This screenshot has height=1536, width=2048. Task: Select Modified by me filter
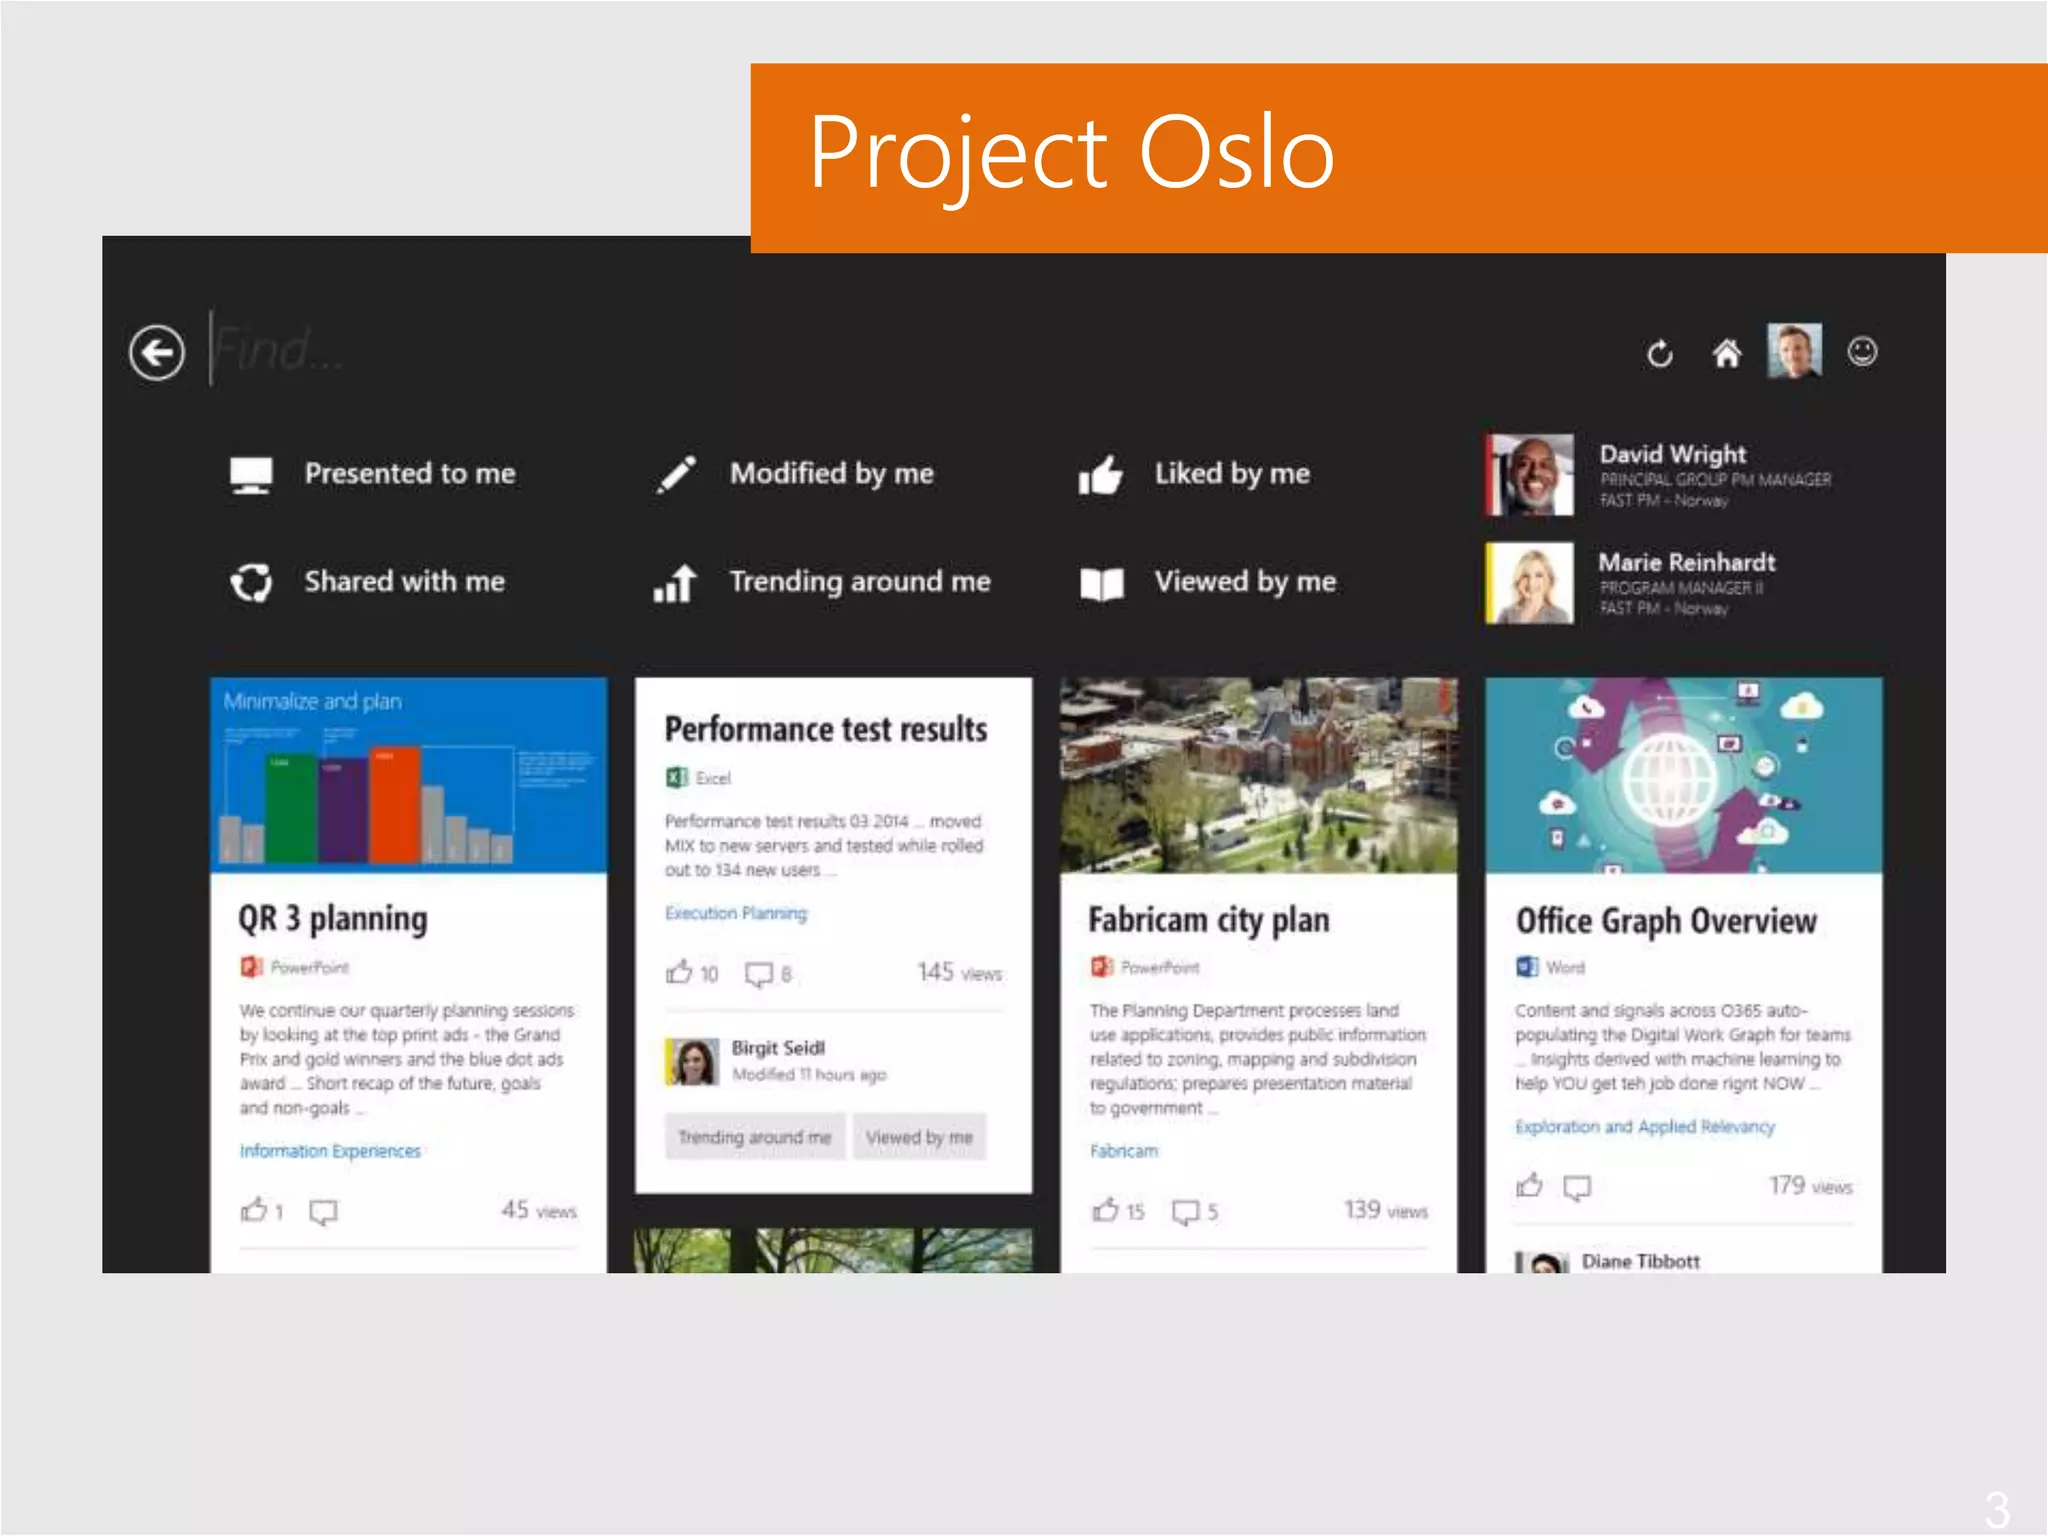[x=832, y=473]
